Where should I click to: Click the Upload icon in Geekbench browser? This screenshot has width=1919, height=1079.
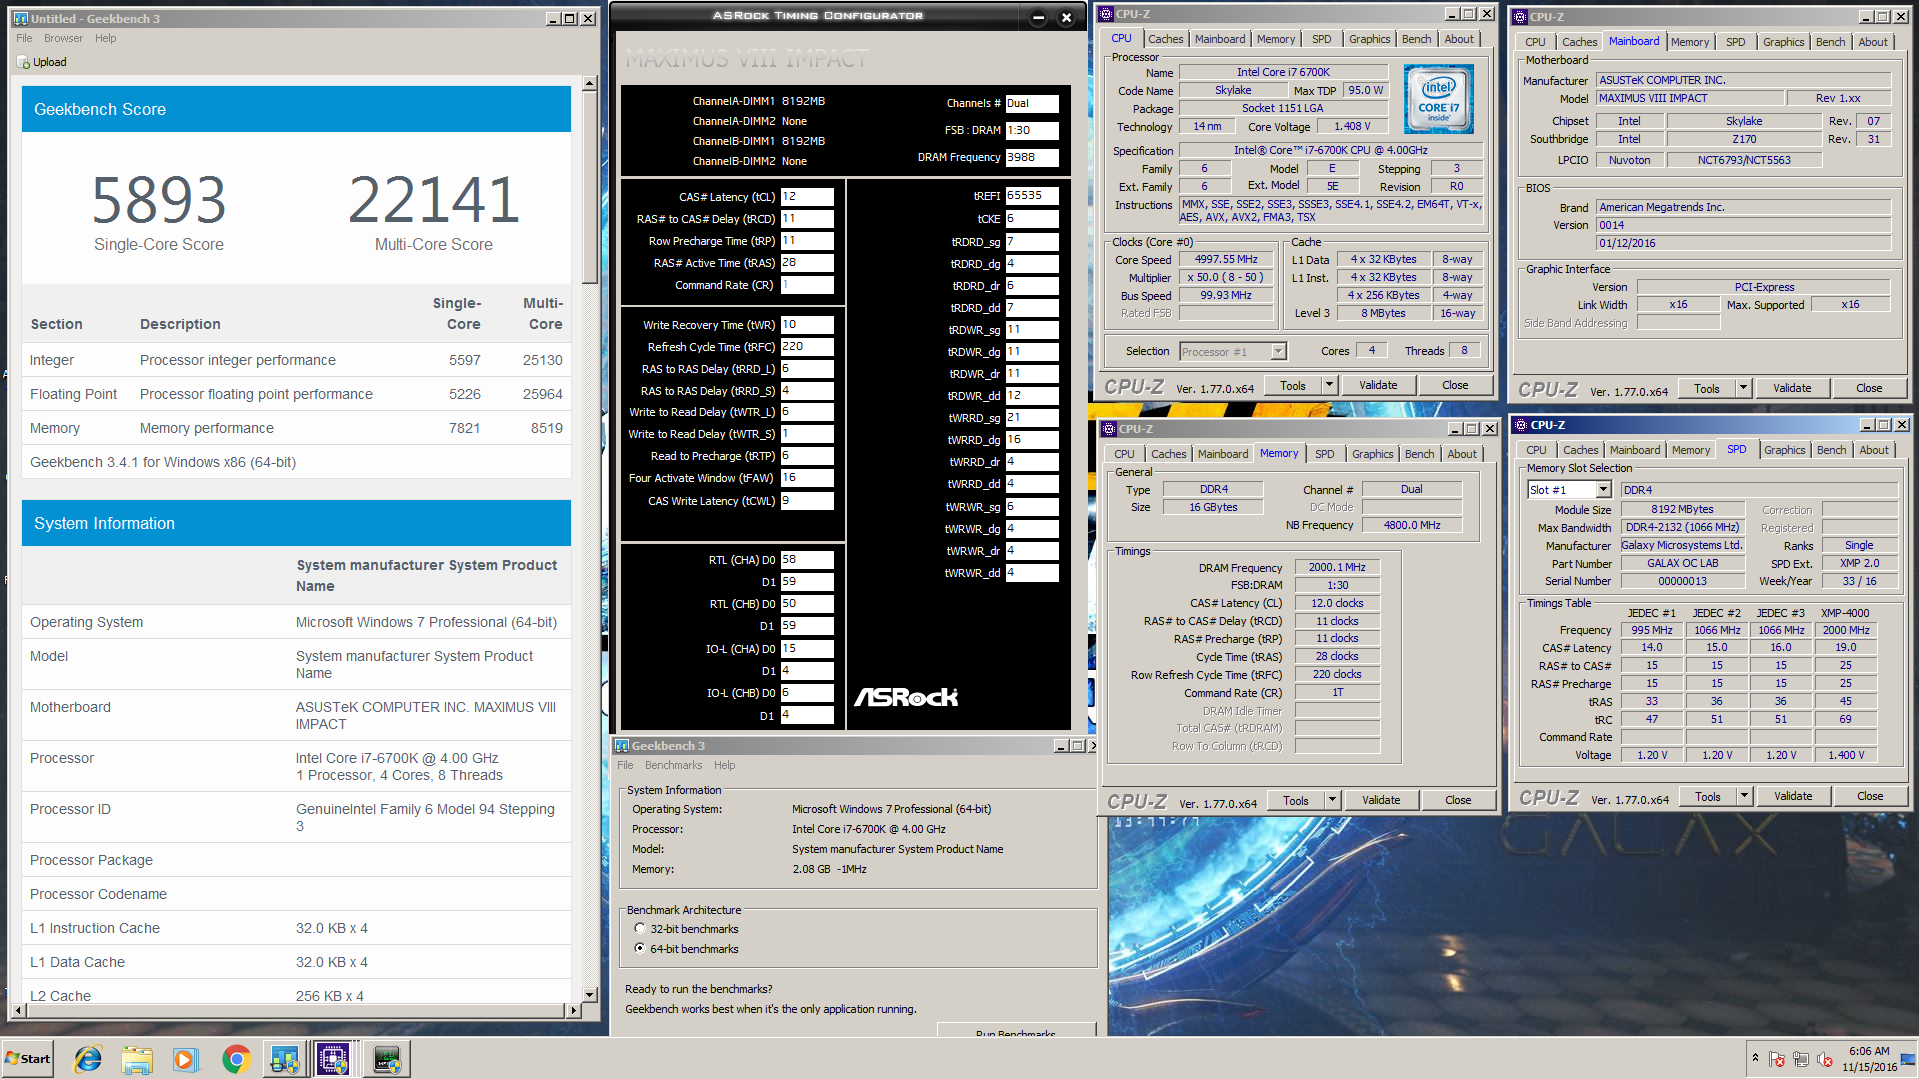pos(24,62)
